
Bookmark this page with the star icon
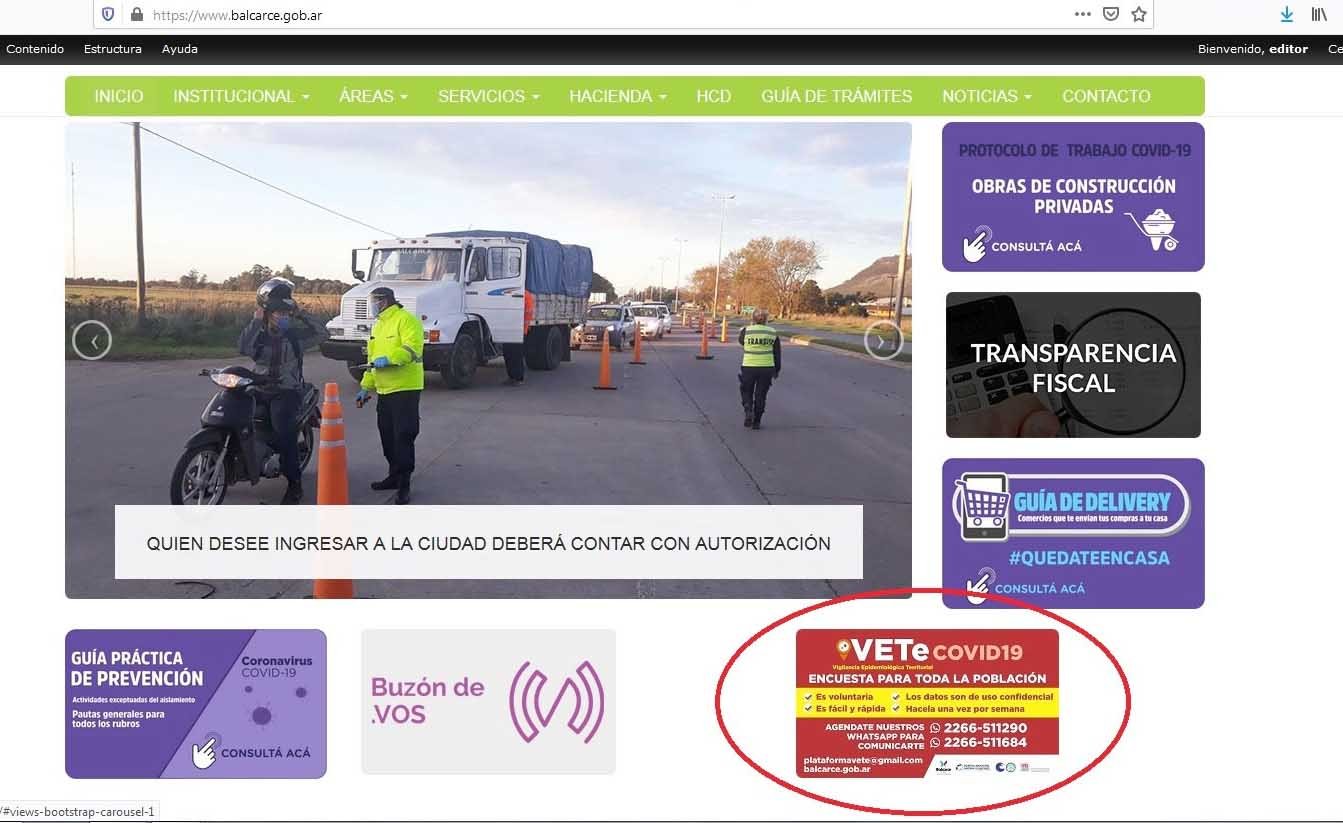click(x=1138, y=15)
